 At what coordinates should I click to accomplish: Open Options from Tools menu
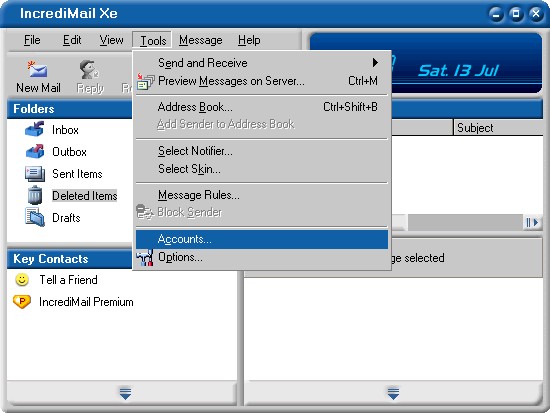(262, 257)
